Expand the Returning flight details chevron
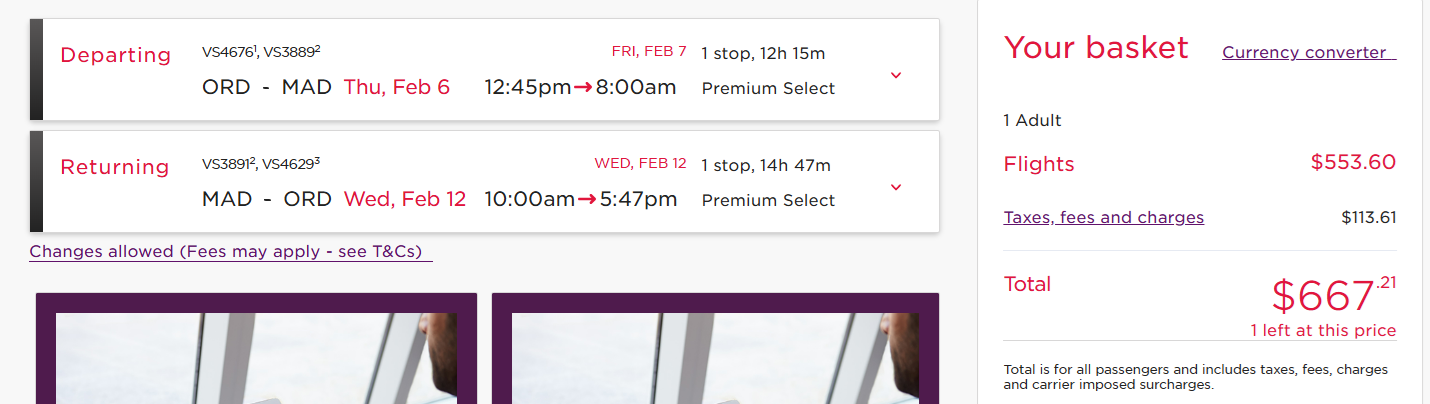 pyautogui.click(x=896, y=187)
